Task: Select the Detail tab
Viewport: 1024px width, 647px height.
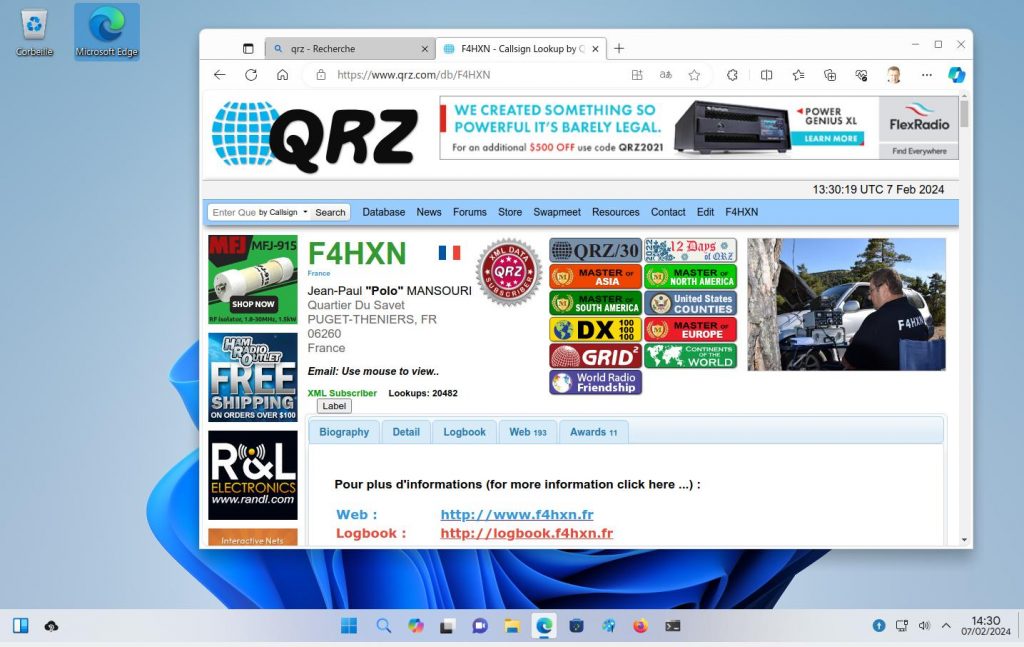Action: tap(406, 432)
